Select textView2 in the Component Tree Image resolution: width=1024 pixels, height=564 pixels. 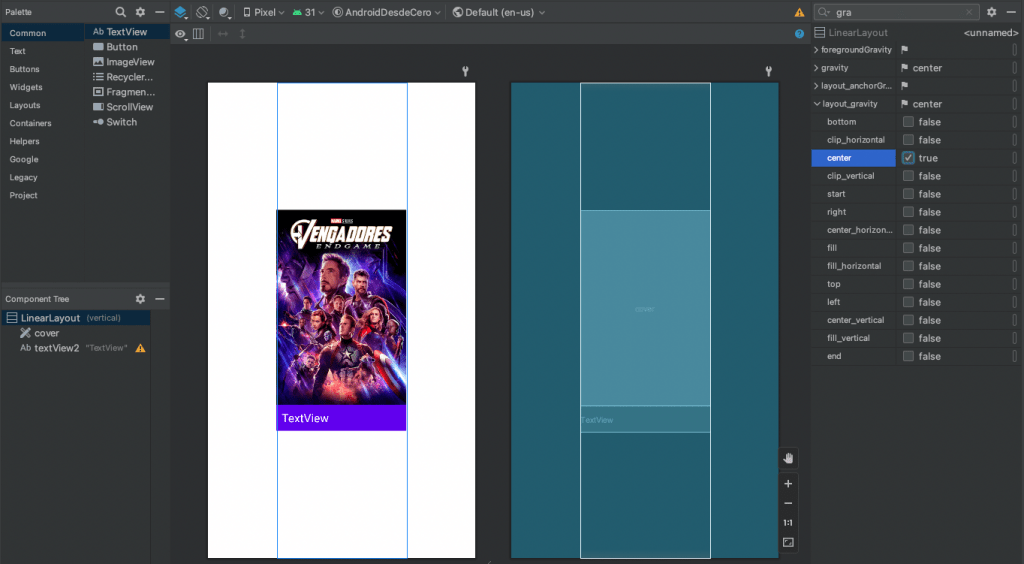76,348
